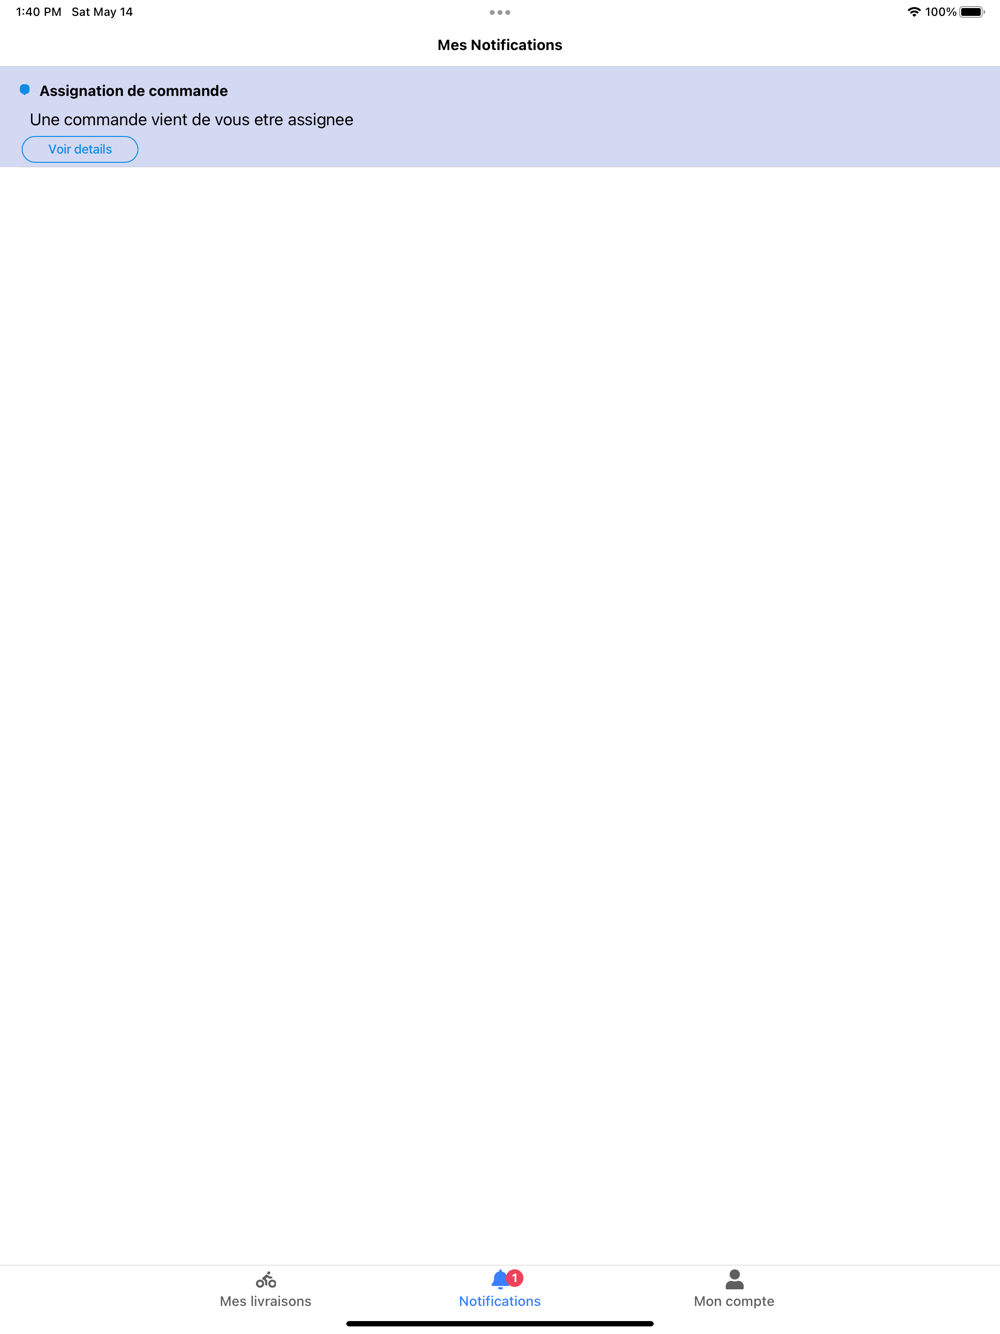Tap the Sat May 14 date

pyautogui.click(x=102, y=12)
